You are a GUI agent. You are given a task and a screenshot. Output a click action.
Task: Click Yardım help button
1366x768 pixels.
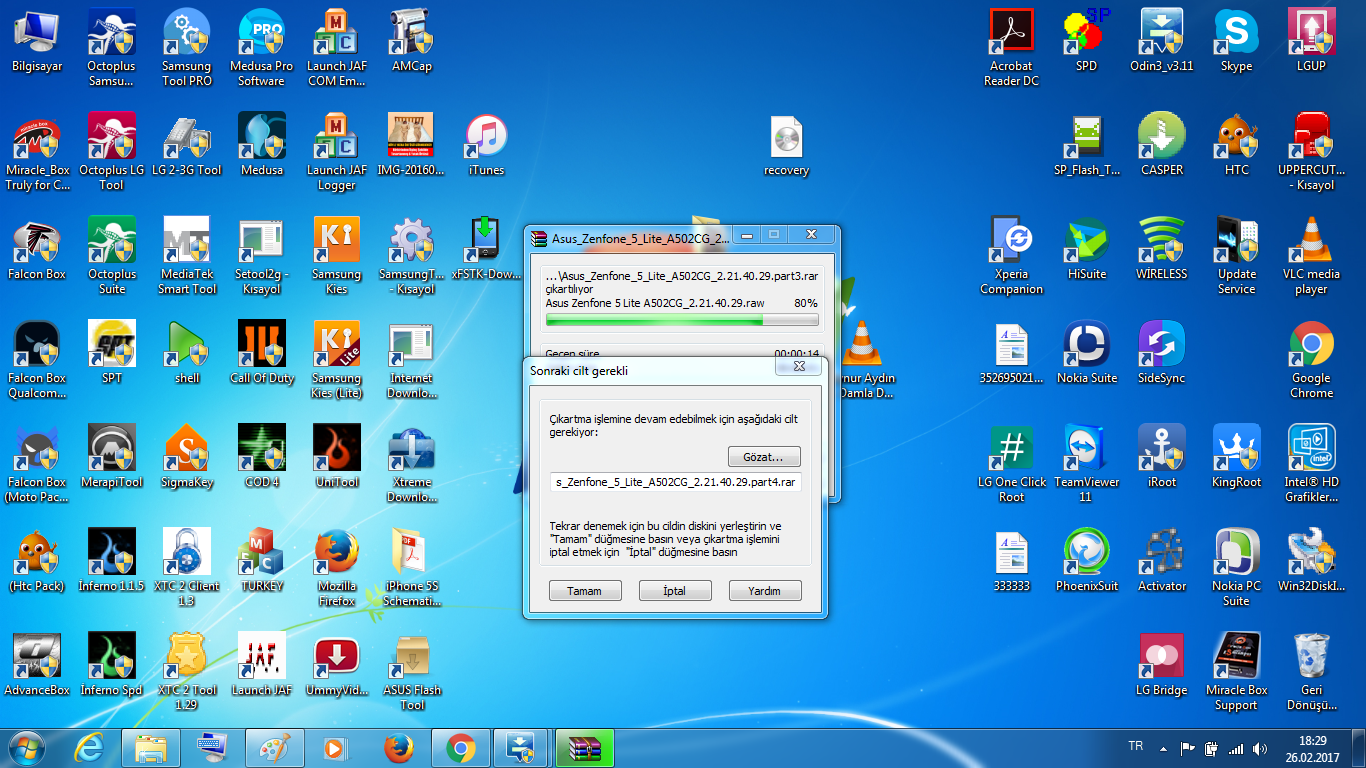tap(765, 591)
